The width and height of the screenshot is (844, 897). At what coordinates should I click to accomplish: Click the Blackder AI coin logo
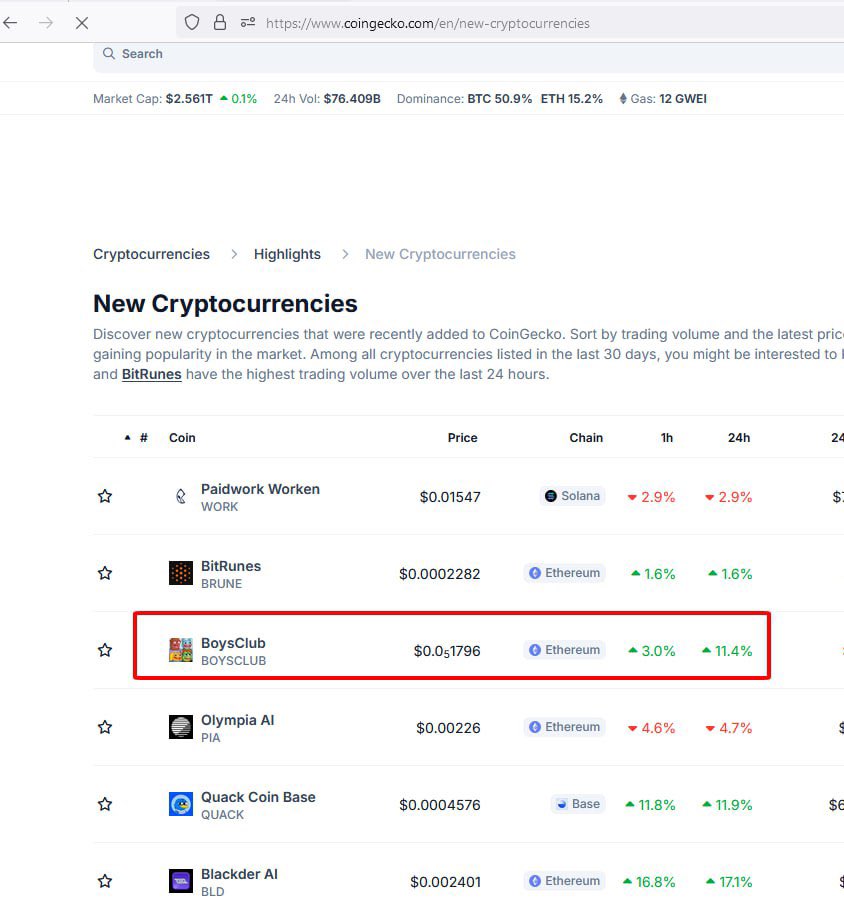point(180,880)
